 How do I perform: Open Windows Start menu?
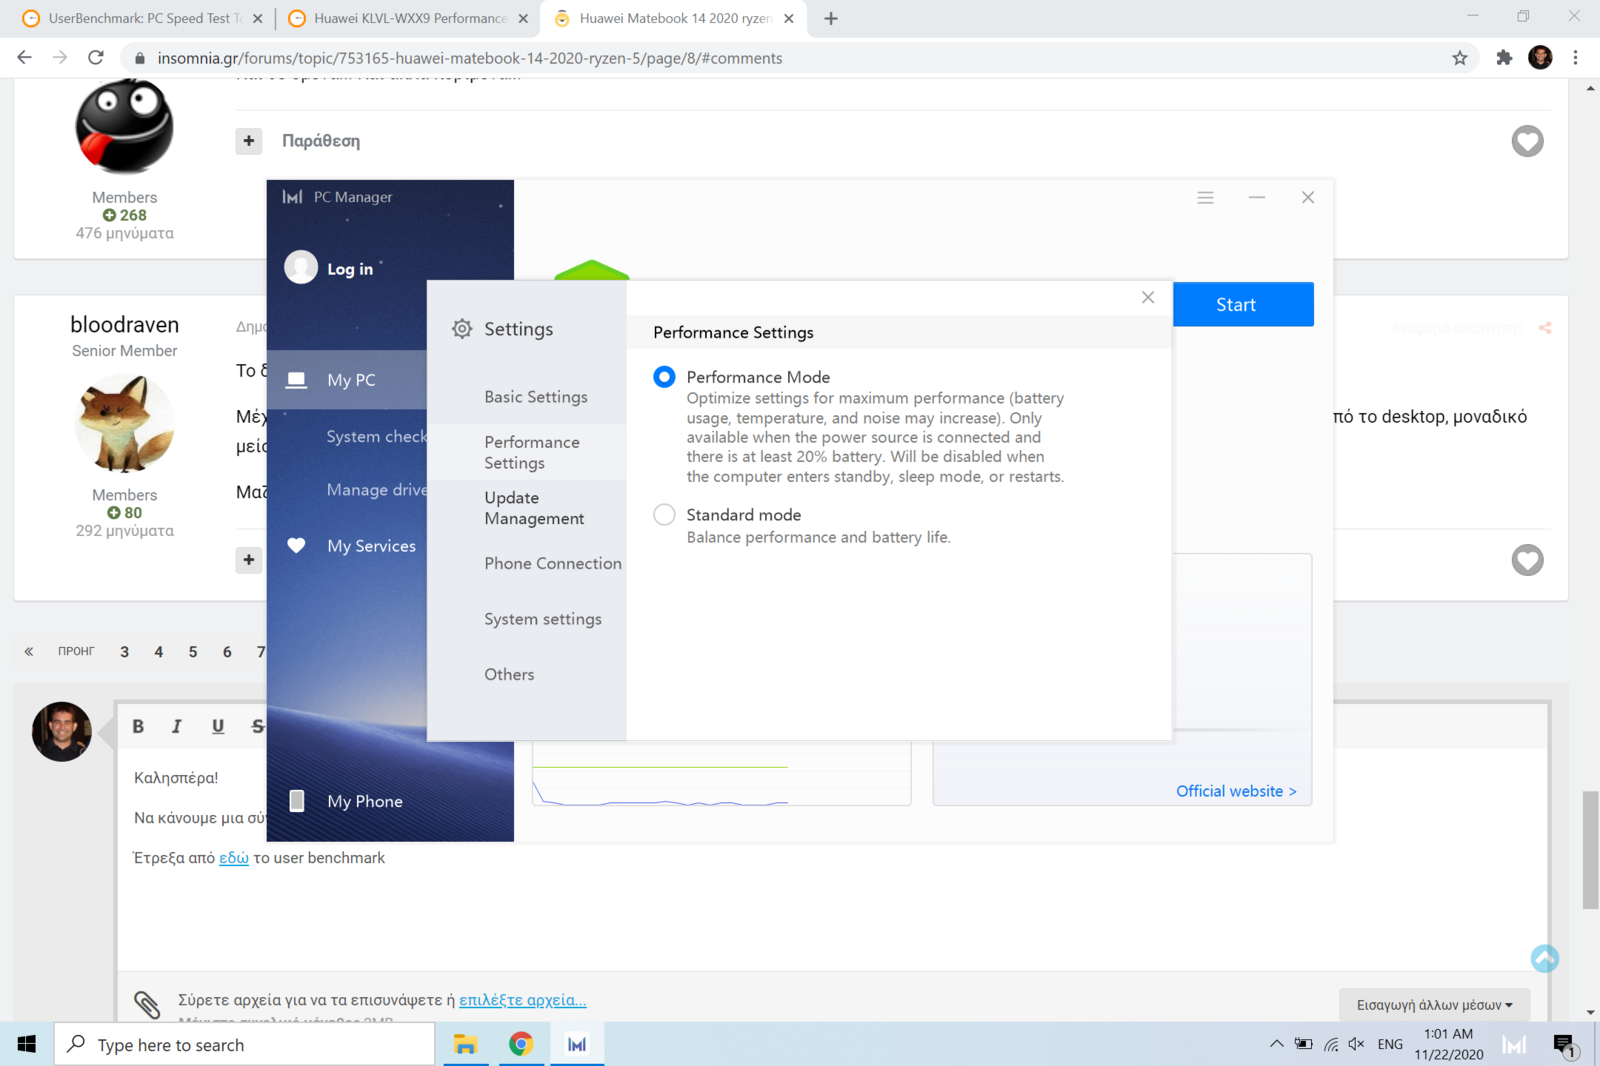click(27, 1044)
